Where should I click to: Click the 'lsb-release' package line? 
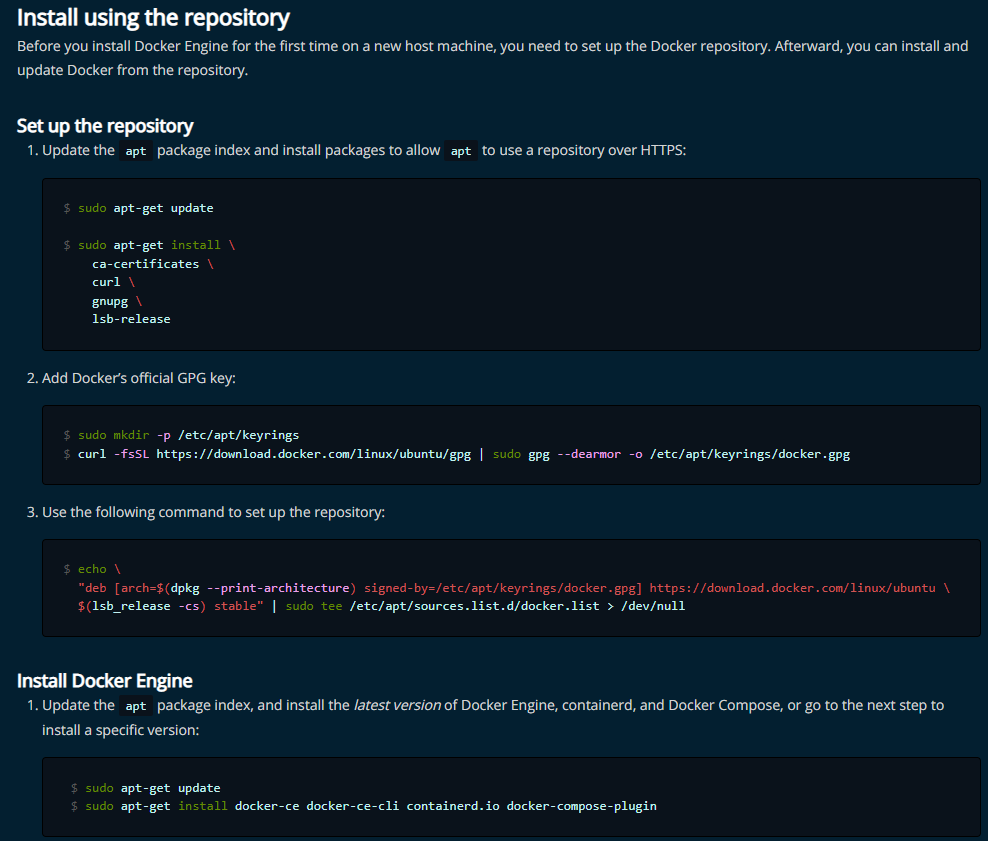pyautogui.click(x=131, y=319)
